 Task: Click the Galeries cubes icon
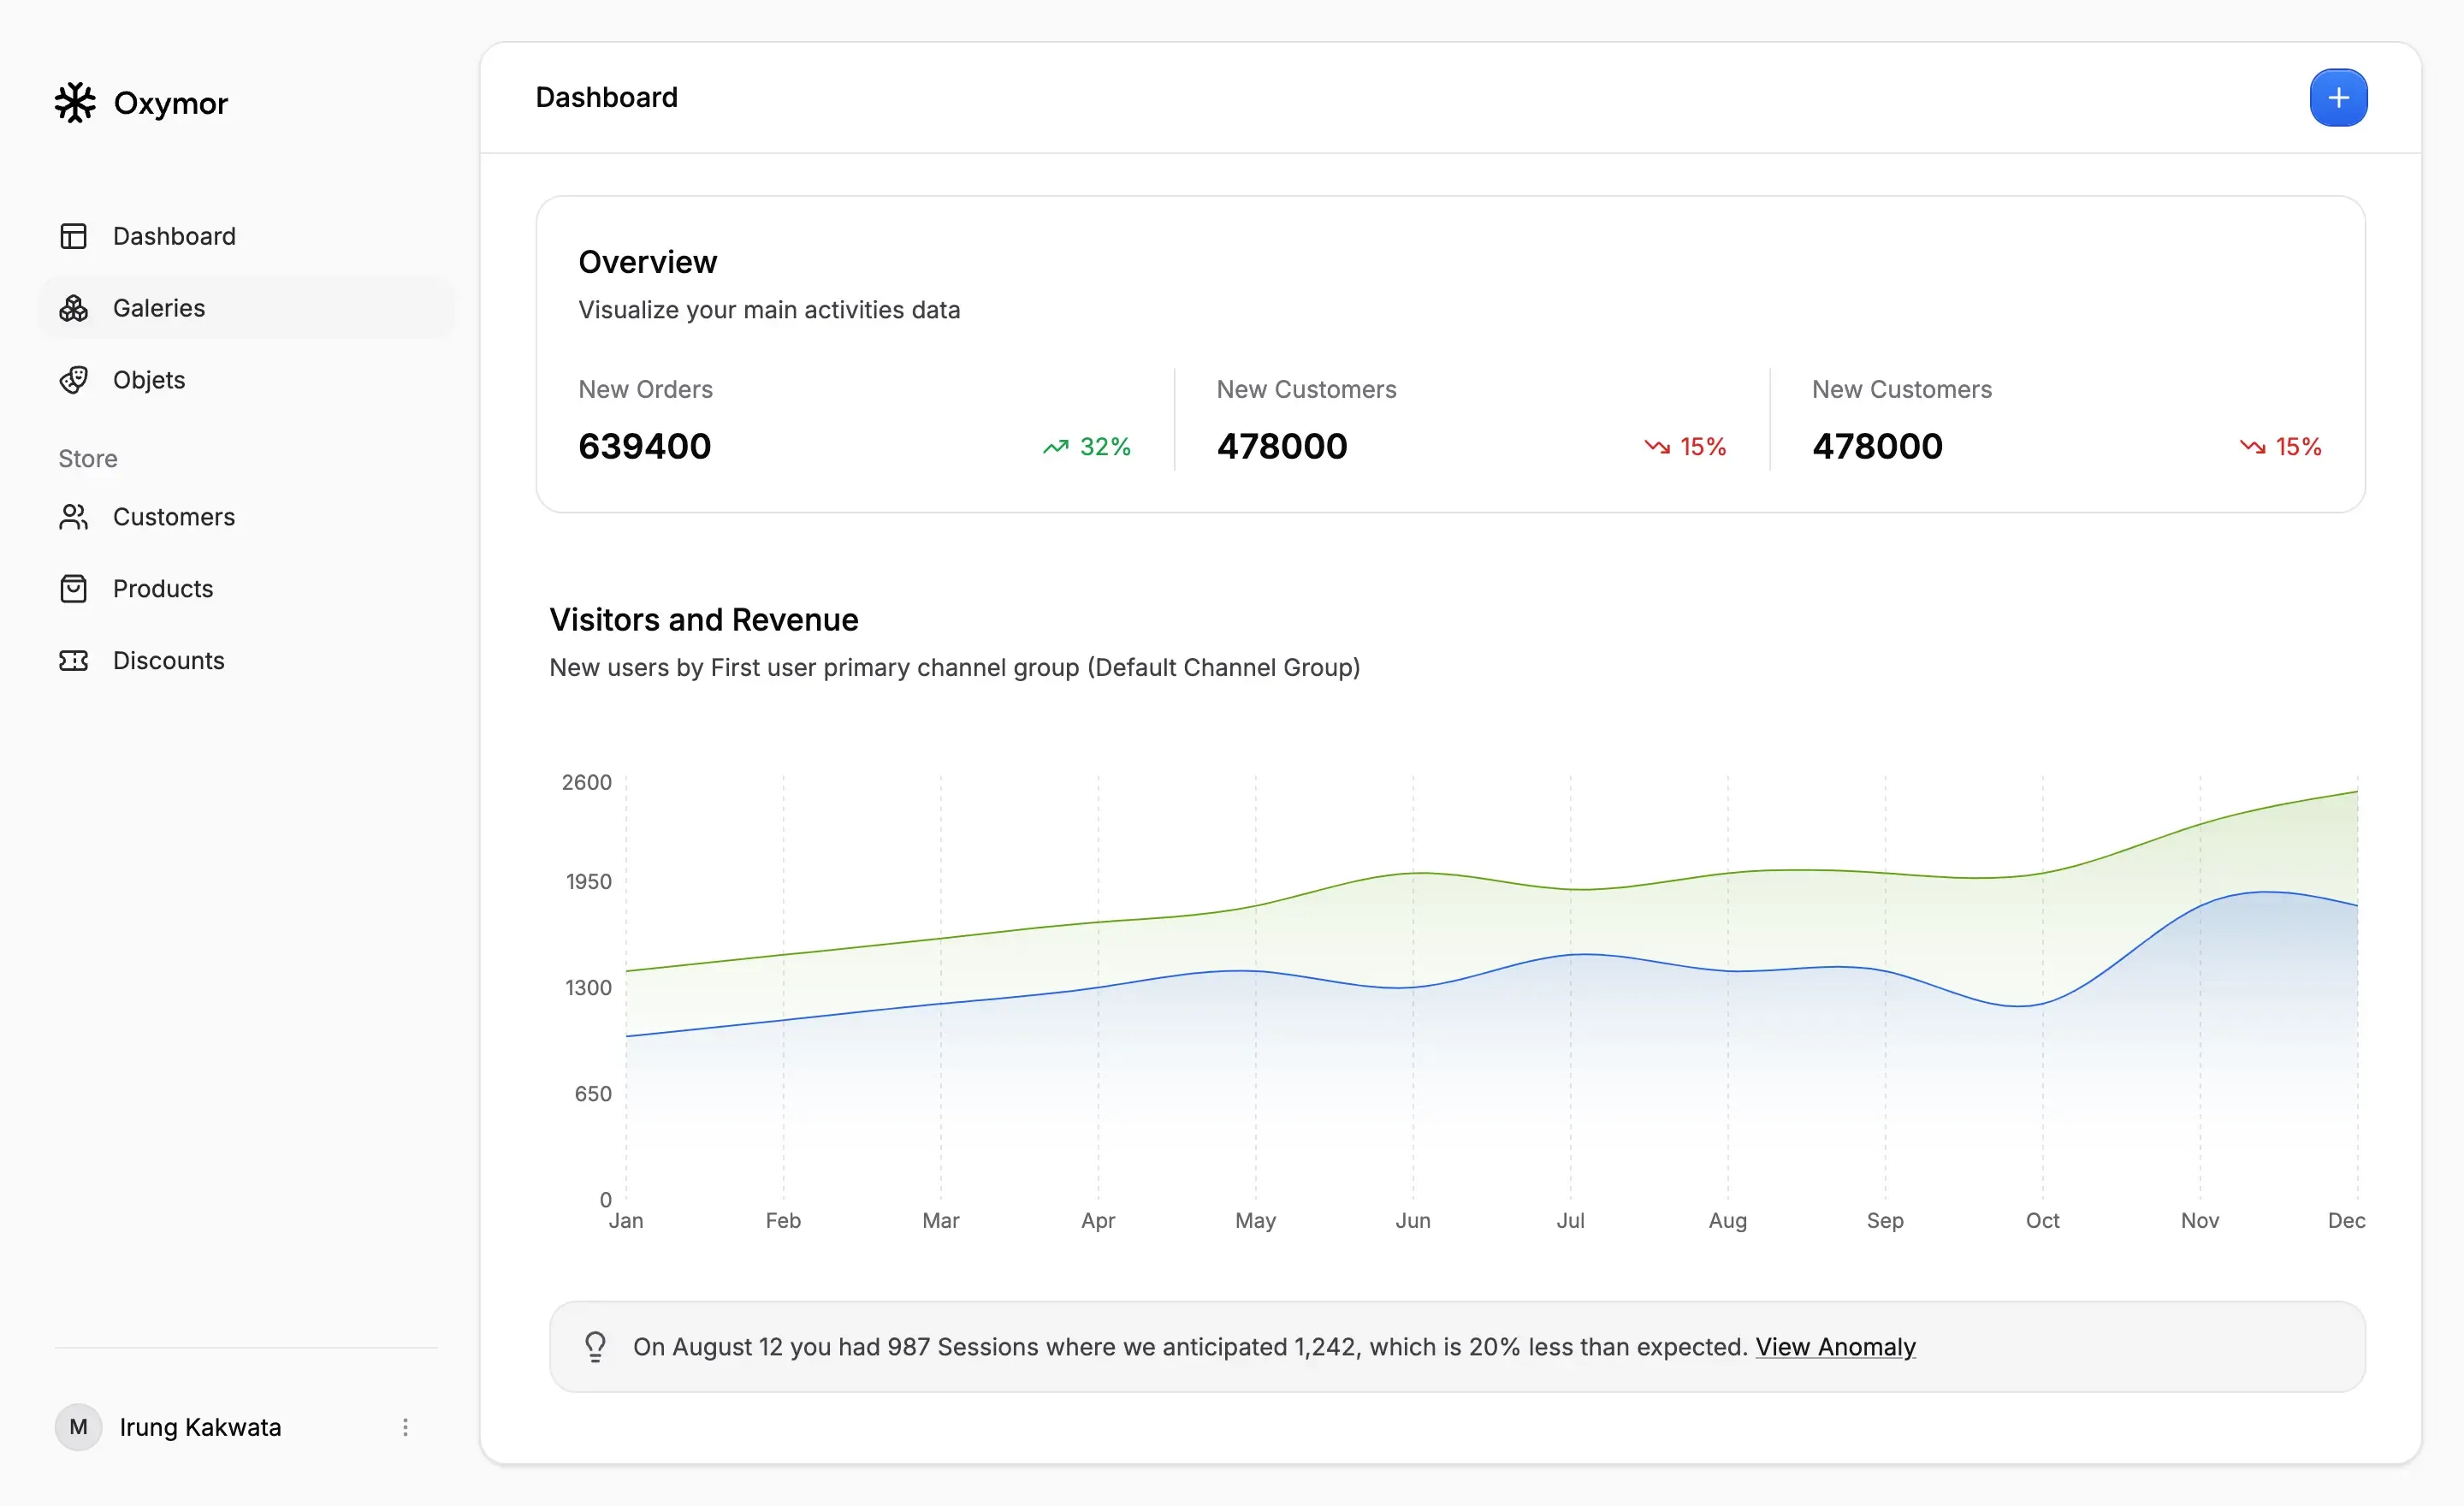(x=73, y=308)
